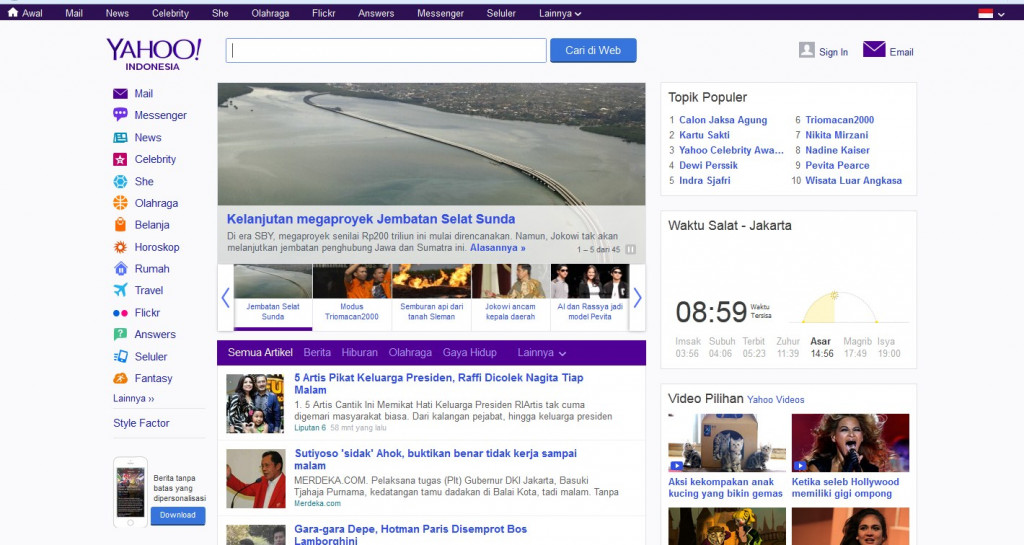
Task: Open Flickr using its two-dot icon
Action: point(120,313)
